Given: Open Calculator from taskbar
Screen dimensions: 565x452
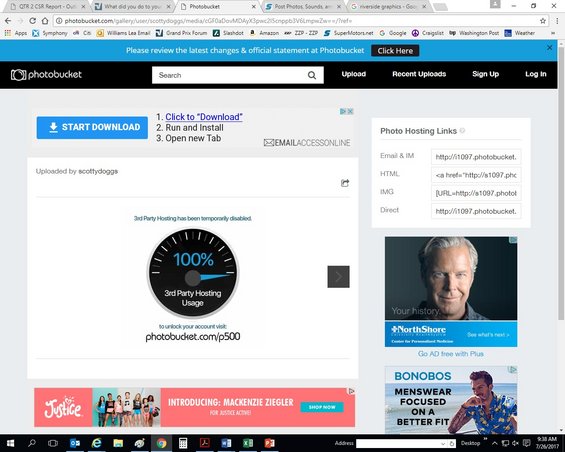Looking at the screenshot, I should [183, 443].
